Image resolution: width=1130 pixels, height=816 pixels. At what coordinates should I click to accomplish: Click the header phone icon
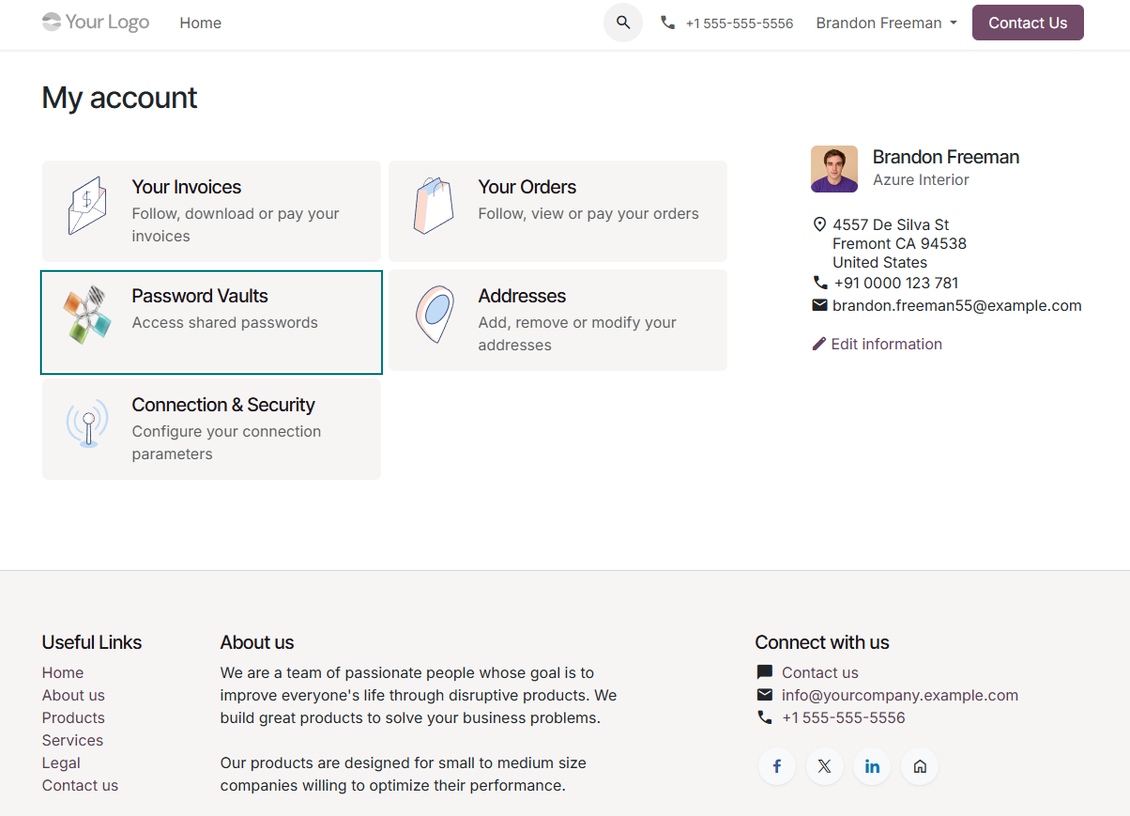(668, 23)
